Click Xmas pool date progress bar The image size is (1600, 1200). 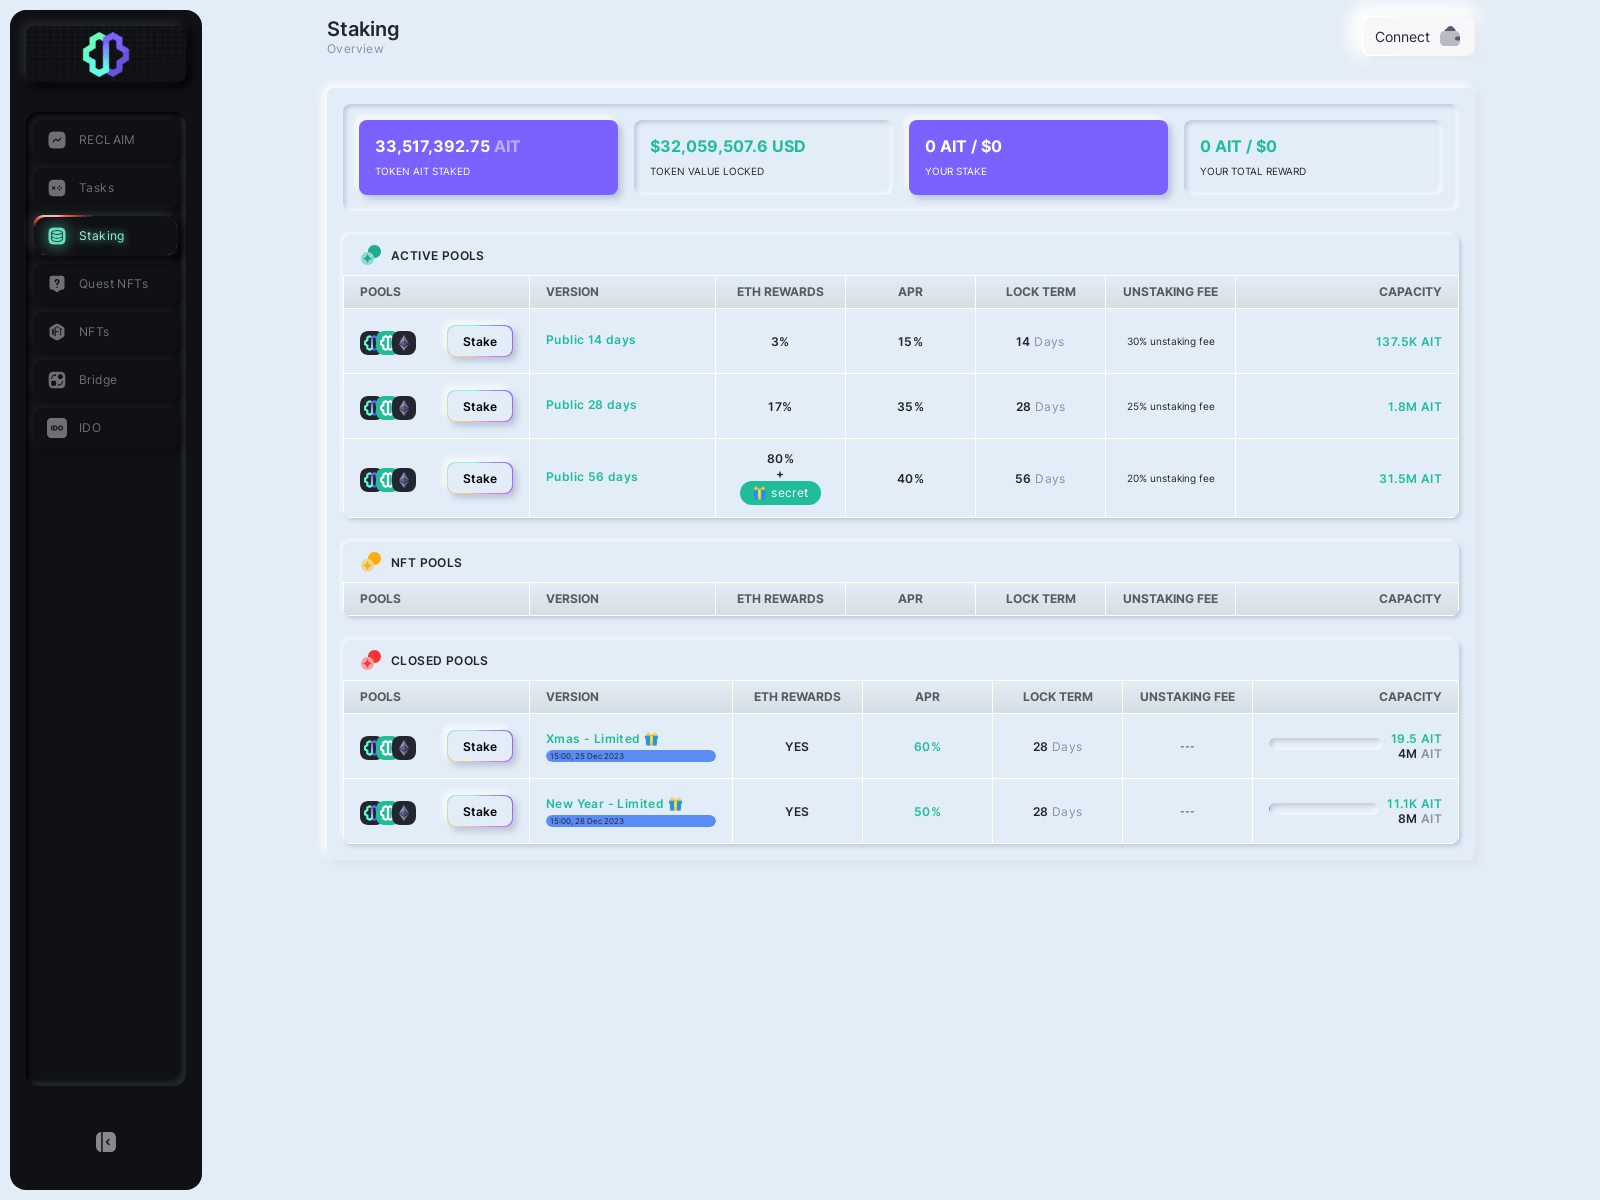631,756
